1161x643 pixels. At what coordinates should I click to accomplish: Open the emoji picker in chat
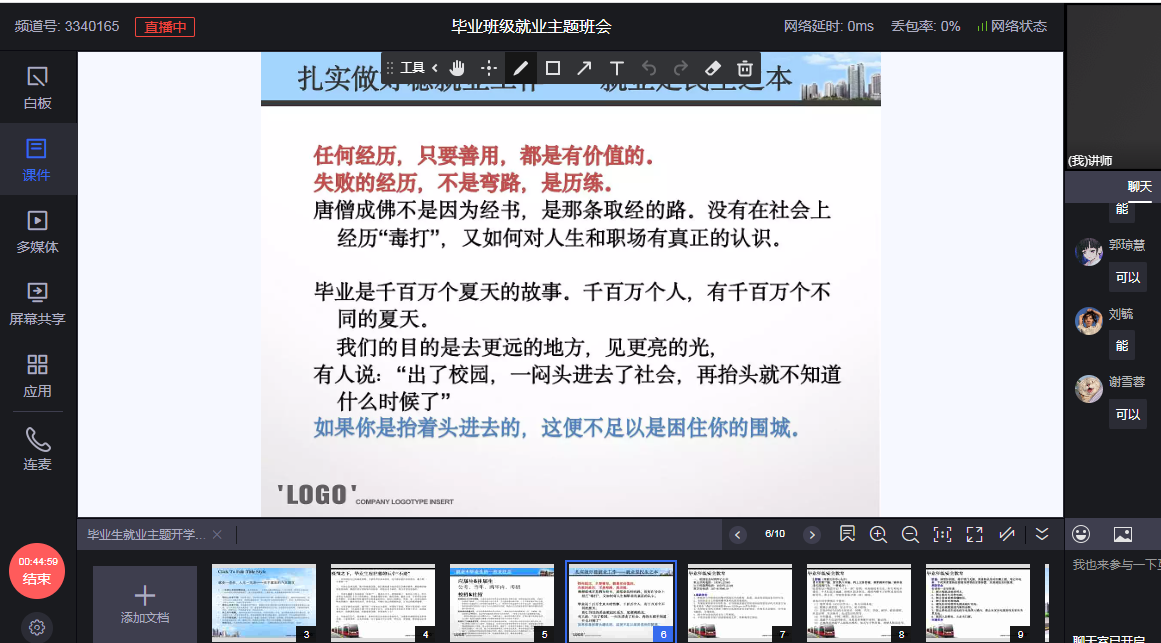1081,534
